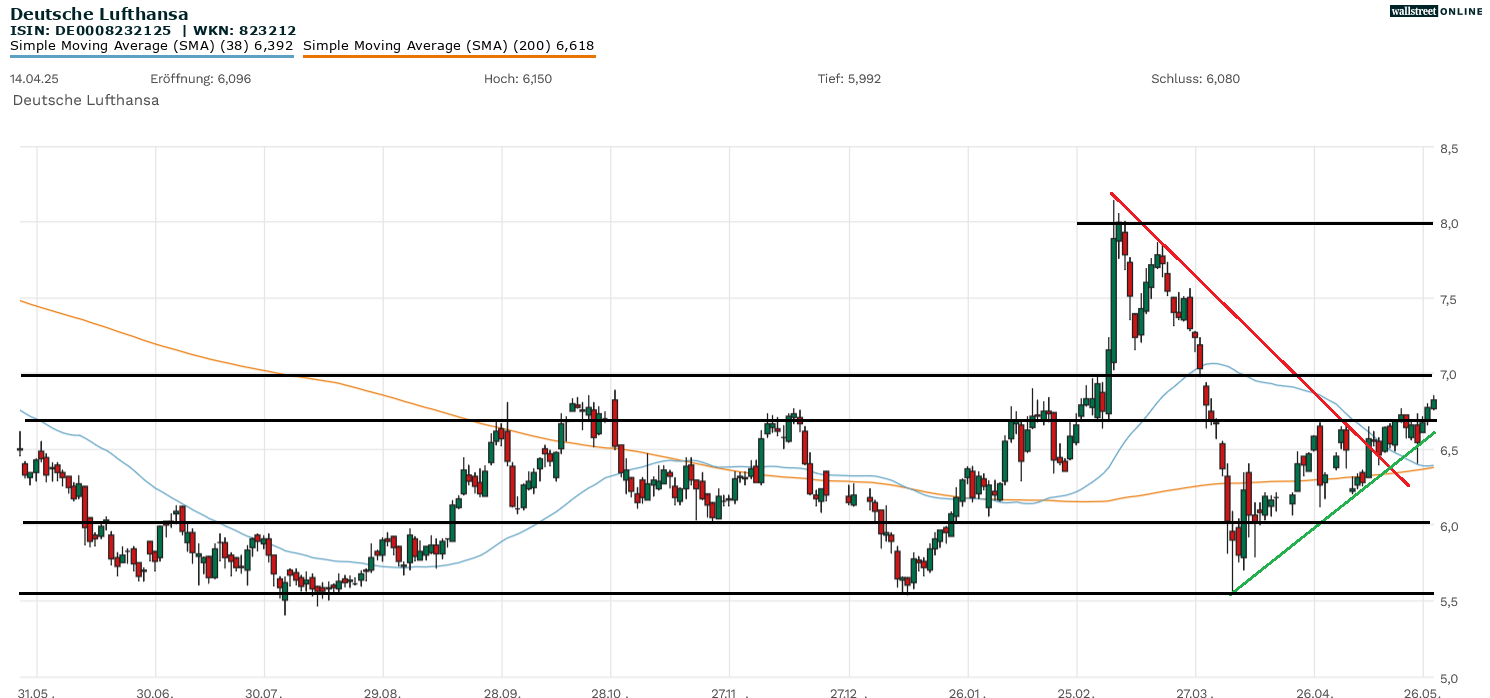Image resolution: width=1490 pixels, height=698 pixels.
Task: Click the 'Tief: 5,992' value
Action: (x=849, y=79)
